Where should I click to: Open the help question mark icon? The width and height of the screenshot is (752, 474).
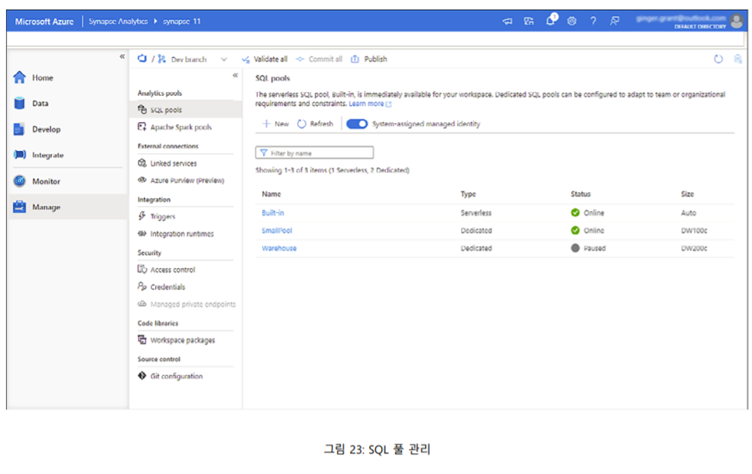click(593, 21)
